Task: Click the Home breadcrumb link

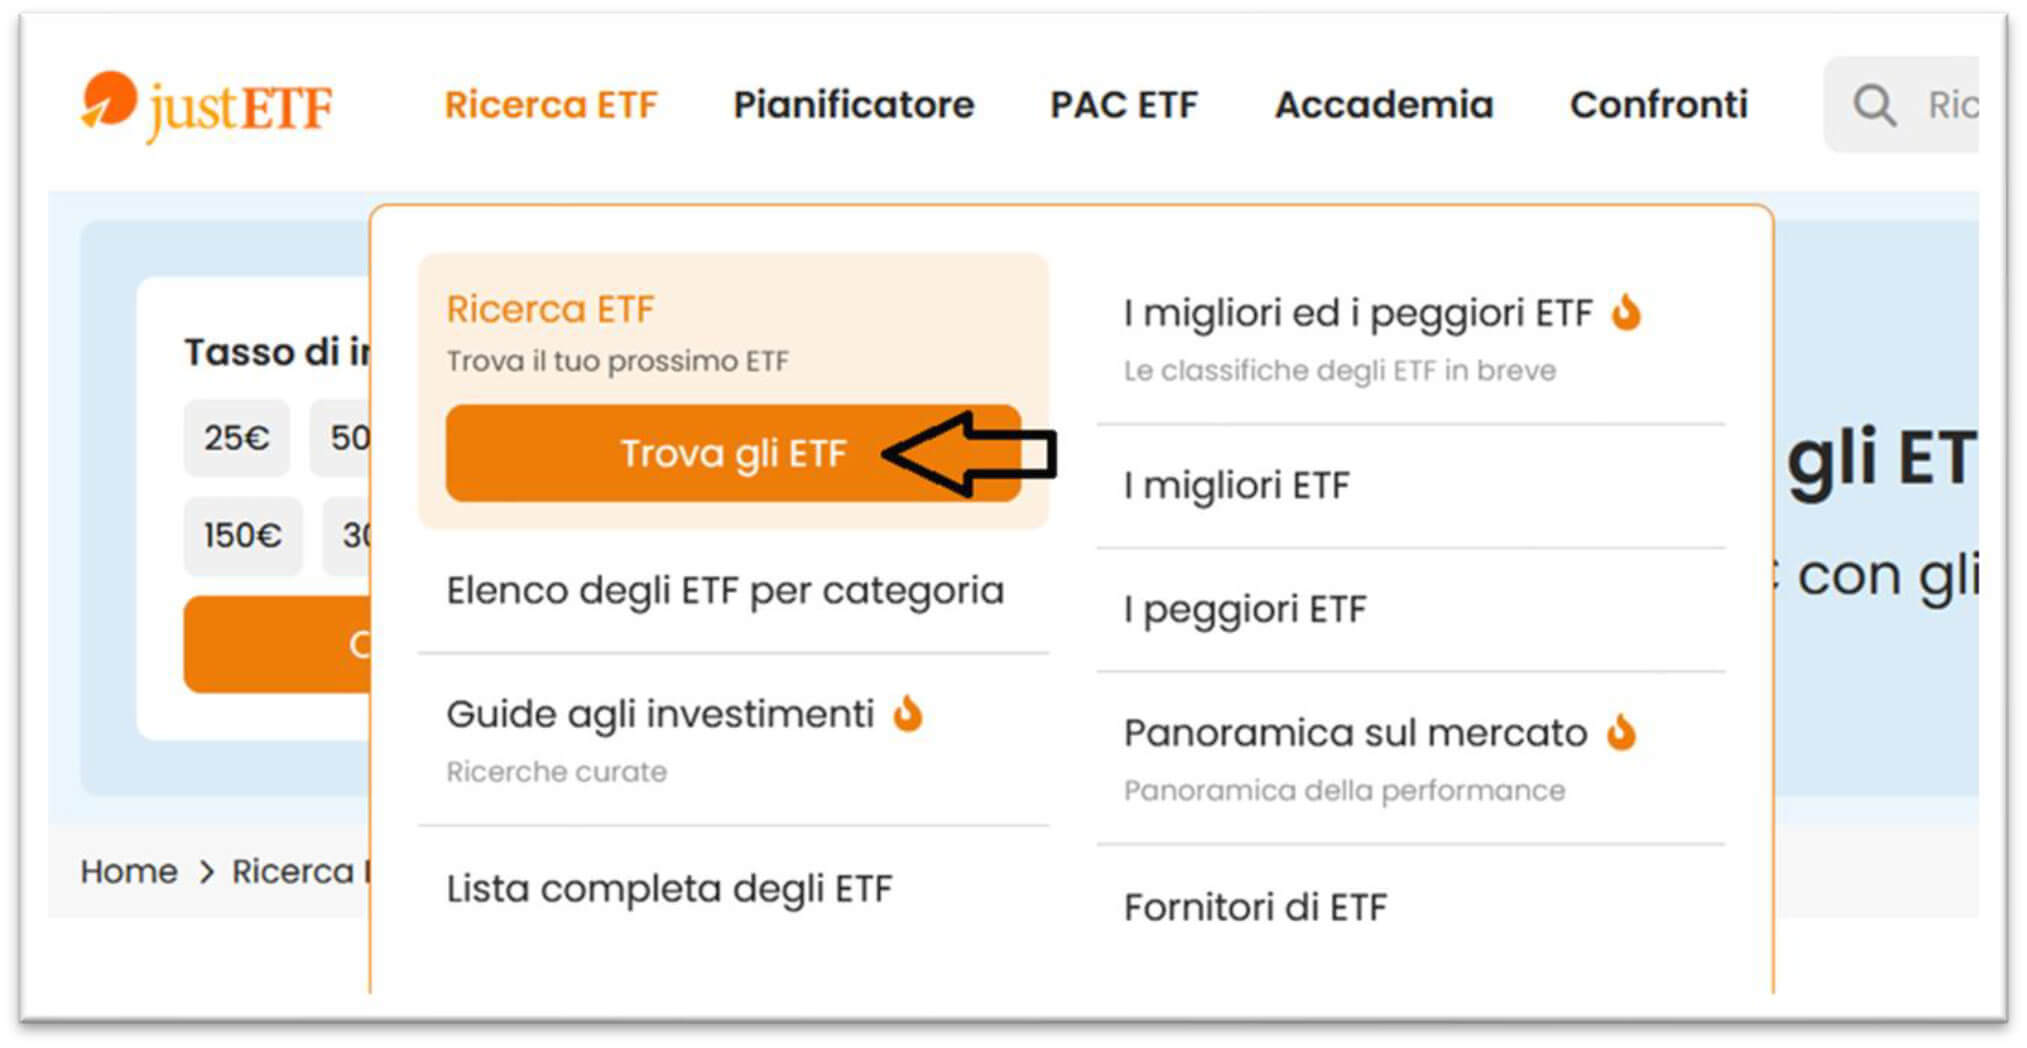Action: (x=129, y=872)
